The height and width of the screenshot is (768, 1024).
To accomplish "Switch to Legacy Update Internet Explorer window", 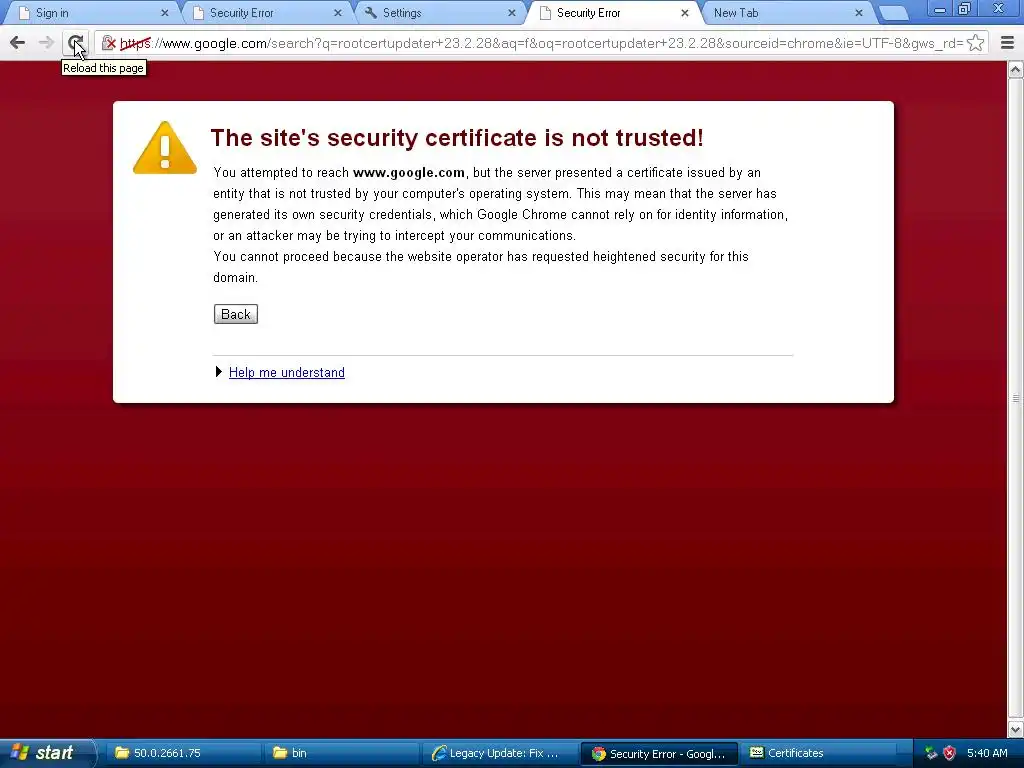I will pos(500,753).
